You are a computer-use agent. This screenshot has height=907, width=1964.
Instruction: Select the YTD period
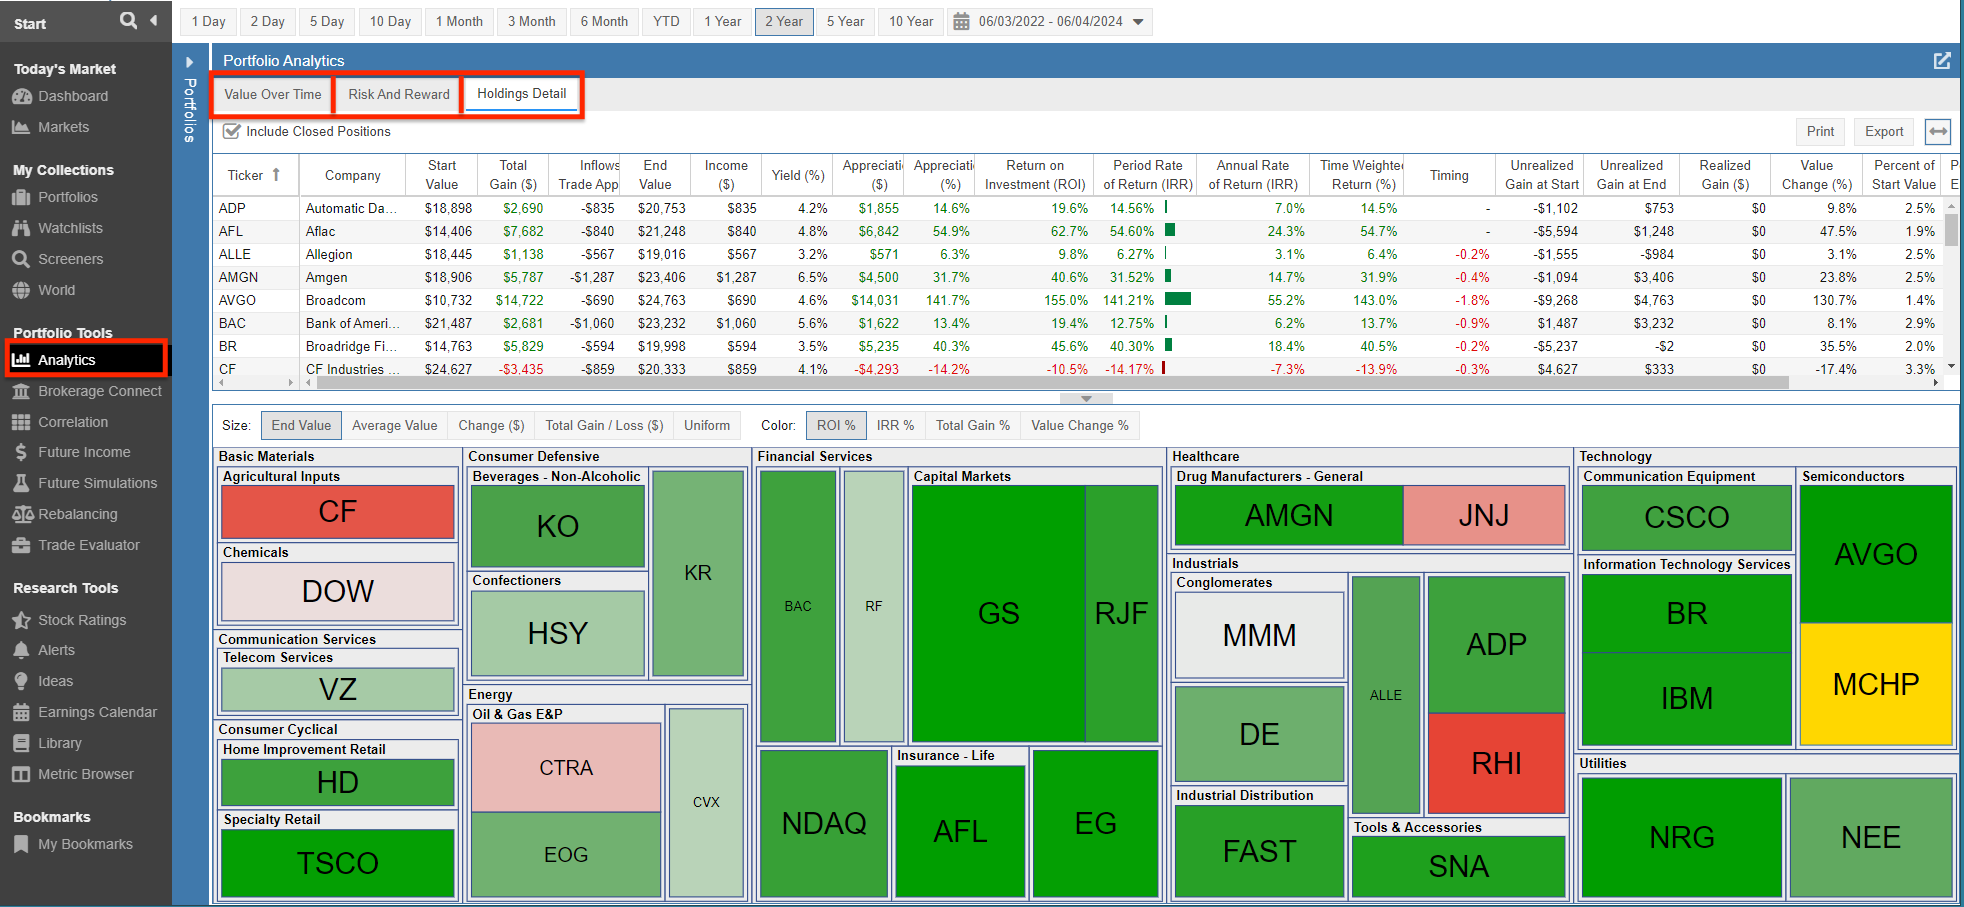click(666, 21)
